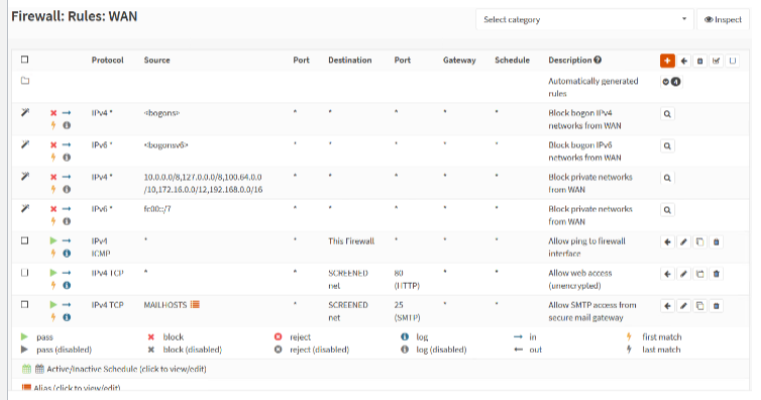Select the Allow SMTP access rule checkbox
761x400 pixels.
pos(25,304)
